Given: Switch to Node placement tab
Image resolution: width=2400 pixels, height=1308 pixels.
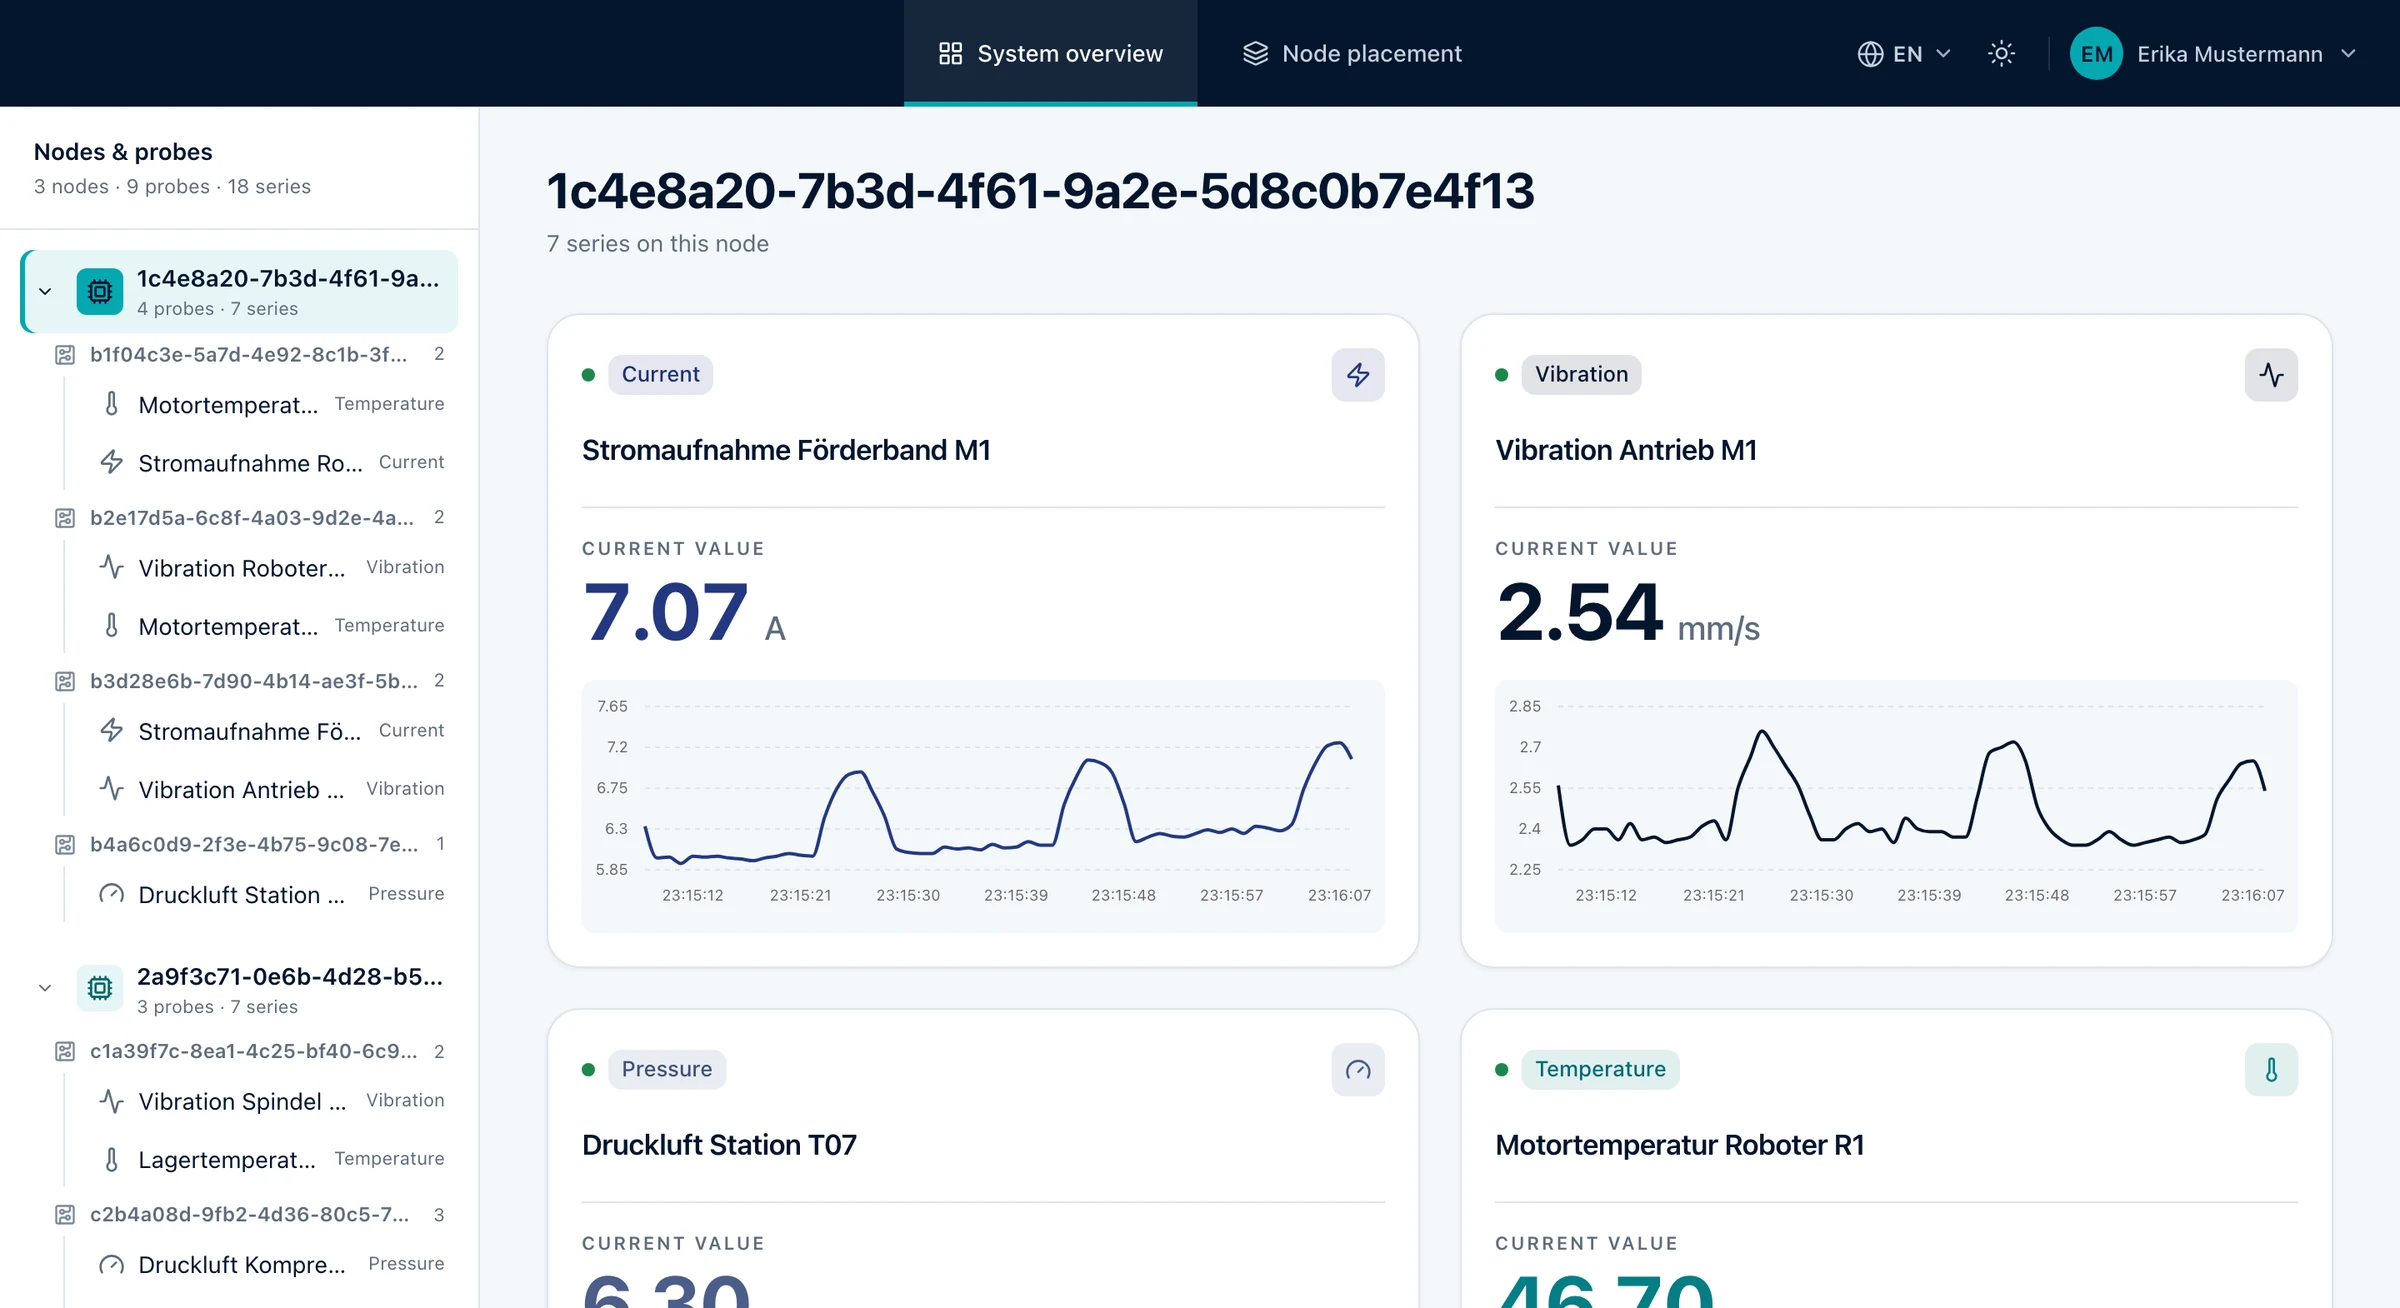Looking at the screenshot, I should tap(1352, 54).
